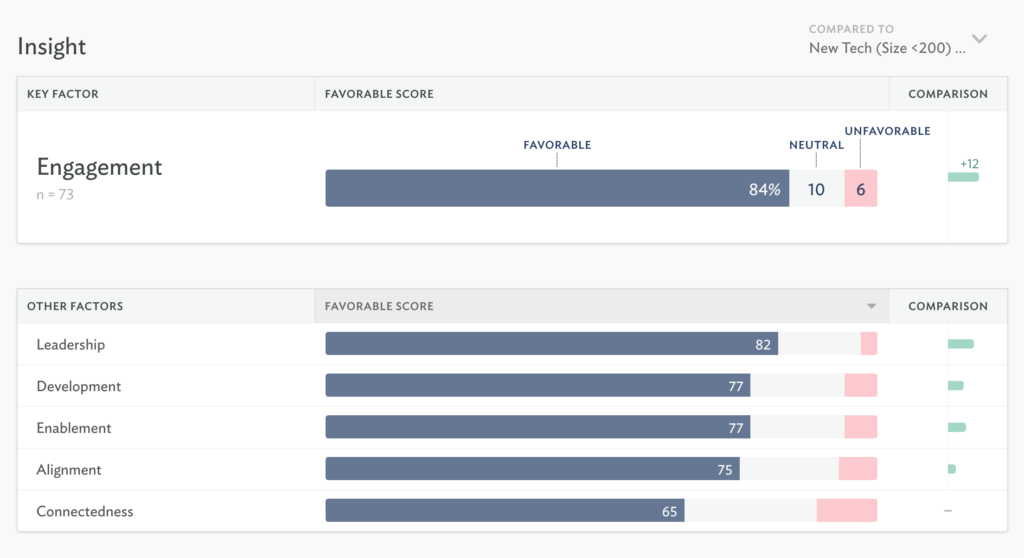
Task: Click the Connectedness neutral light segment
Action: pyautogui.click(x=750, y=511)
